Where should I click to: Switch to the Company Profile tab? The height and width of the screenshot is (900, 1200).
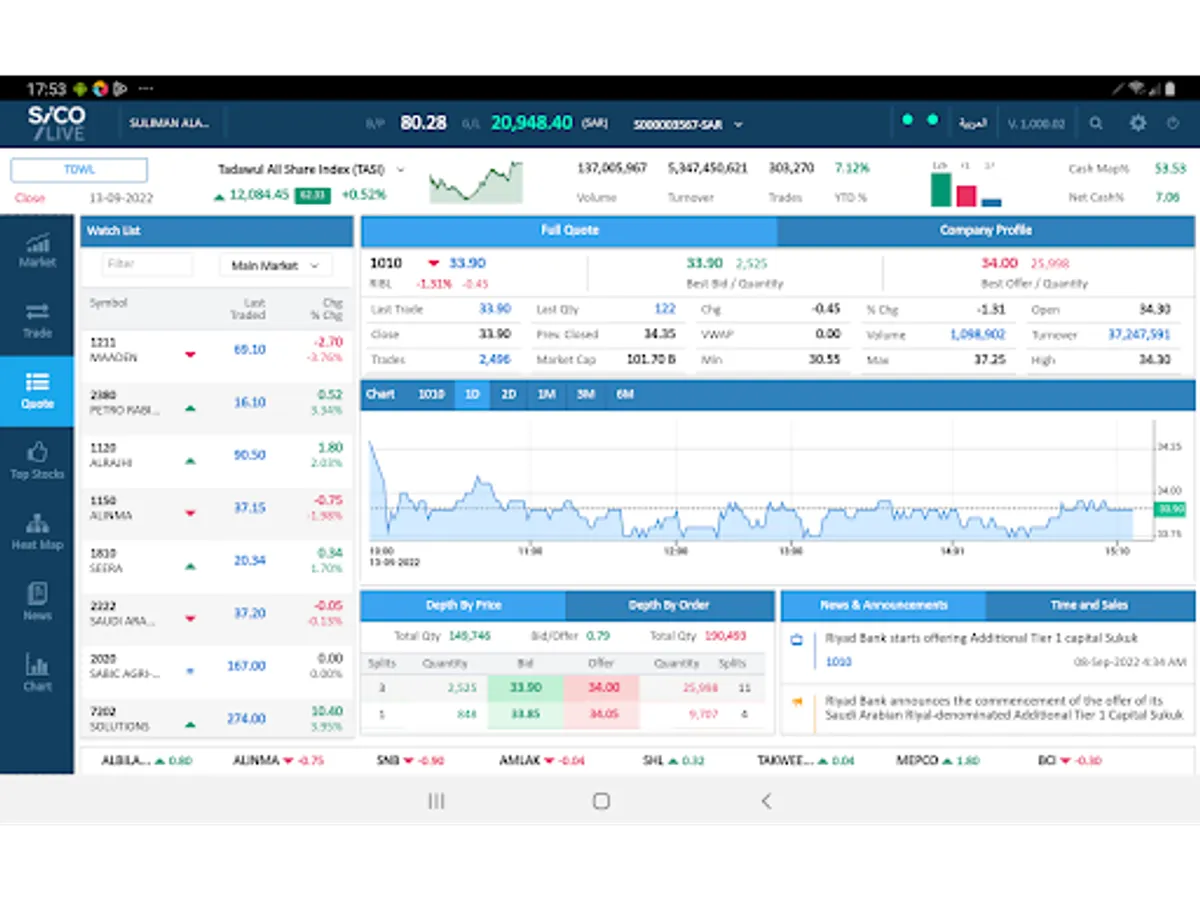tap(985, 231)
